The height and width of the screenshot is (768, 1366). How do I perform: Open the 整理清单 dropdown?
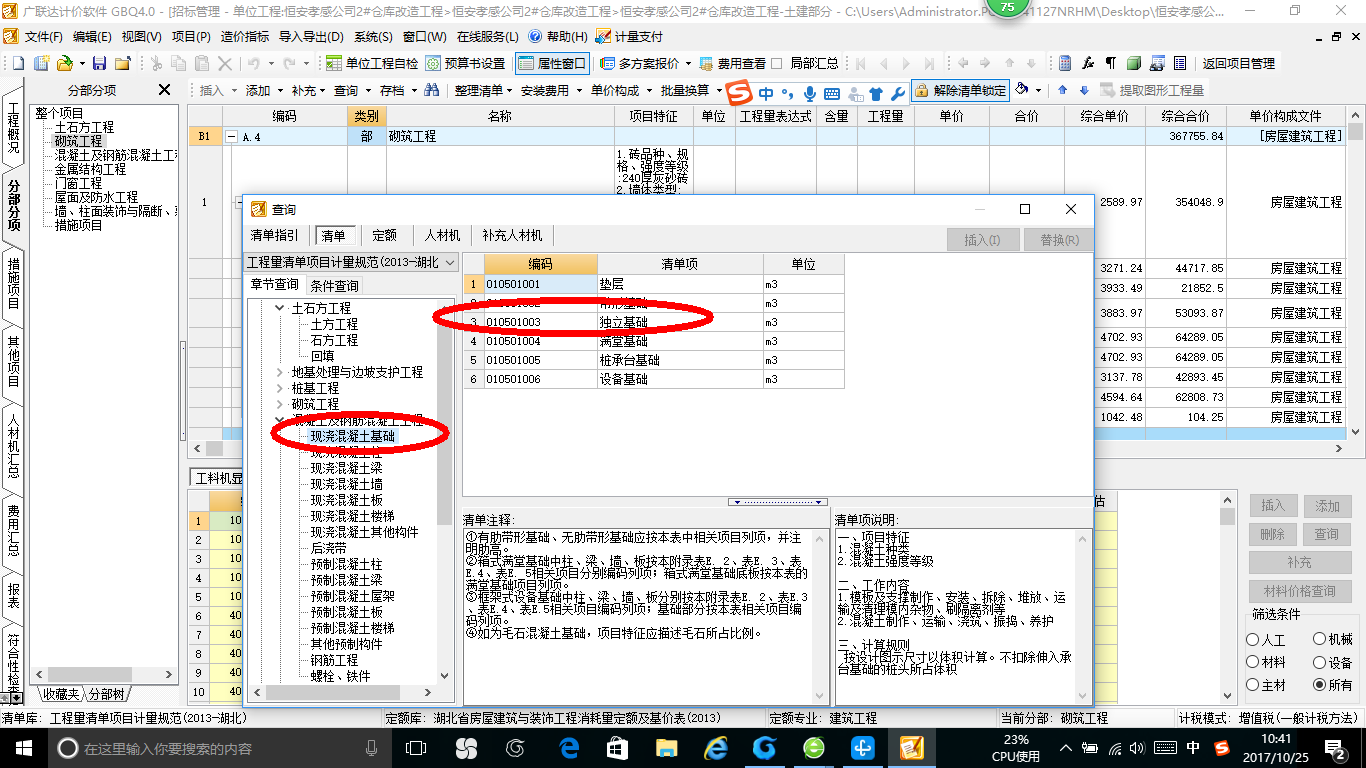pyautogui.click(x=483, y=90)
